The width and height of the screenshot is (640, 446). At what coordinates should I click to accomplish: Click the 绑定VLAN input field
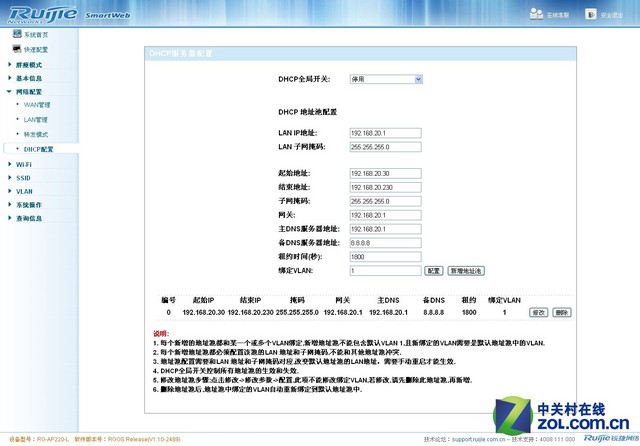(385, 271)
